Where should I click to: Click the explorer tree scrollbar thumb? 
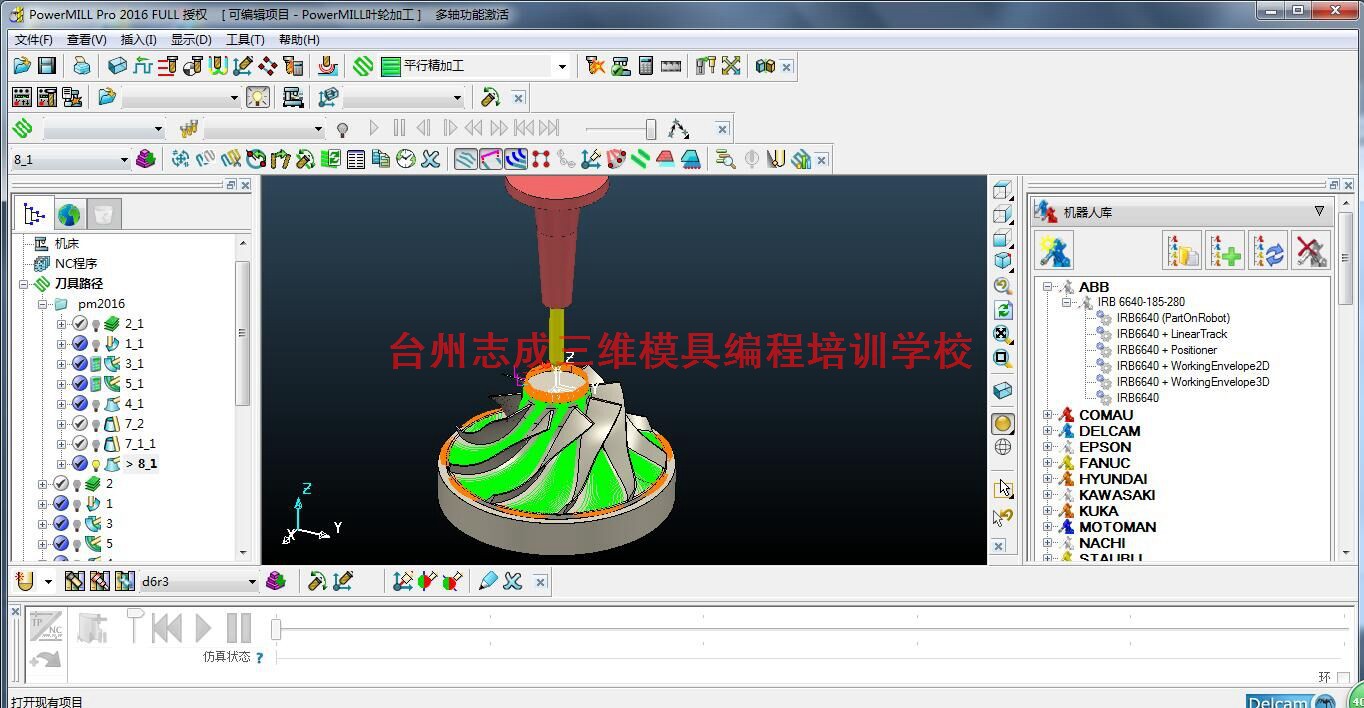point(242,332)
